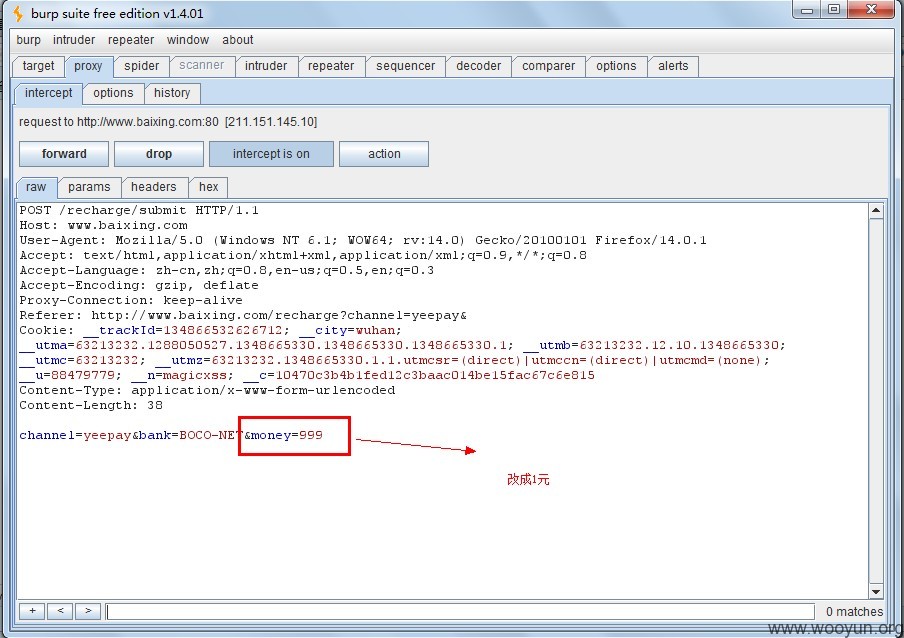904x638 pixels.
Task: Select the proxy tab
Action: 88,66
